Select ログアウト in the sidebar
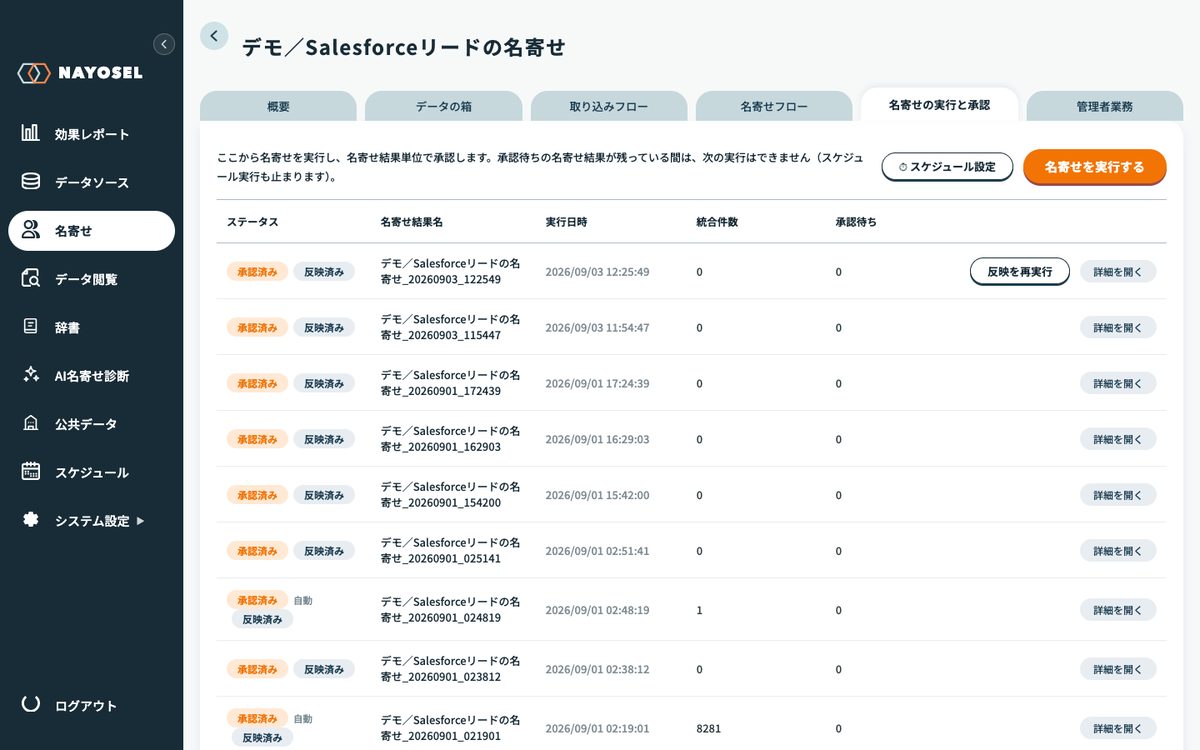This screenshot has height=750, width=1200. (x=91, y=705)
